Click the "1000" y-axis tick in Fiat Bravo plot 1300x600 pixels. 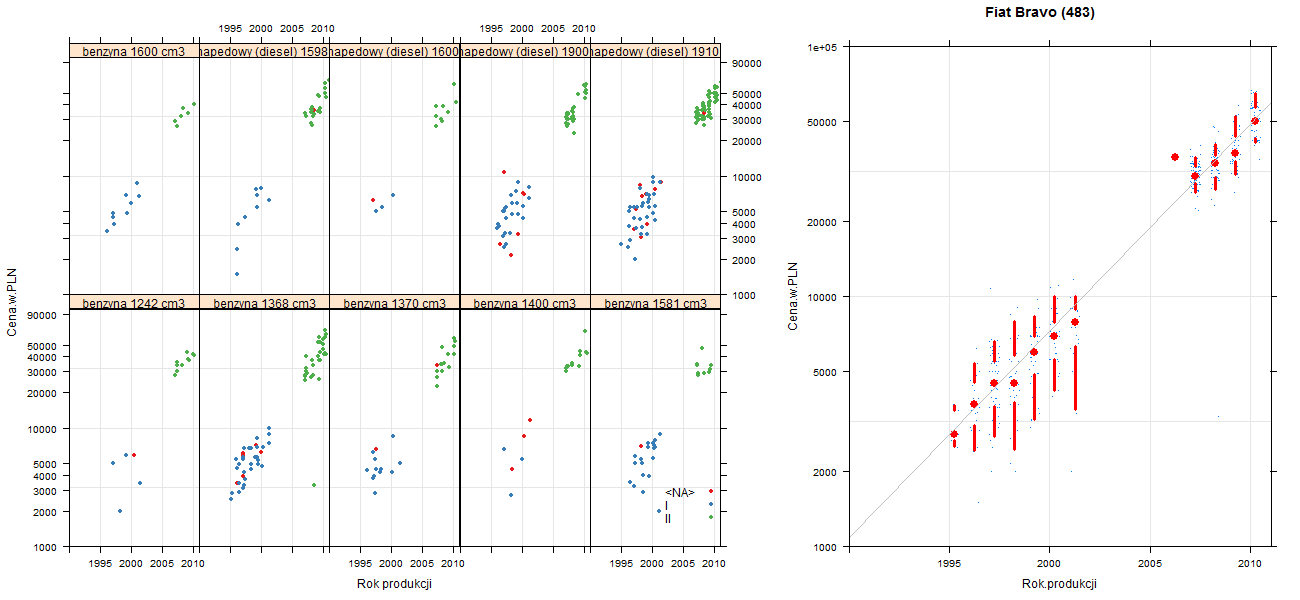coord(827,547)
